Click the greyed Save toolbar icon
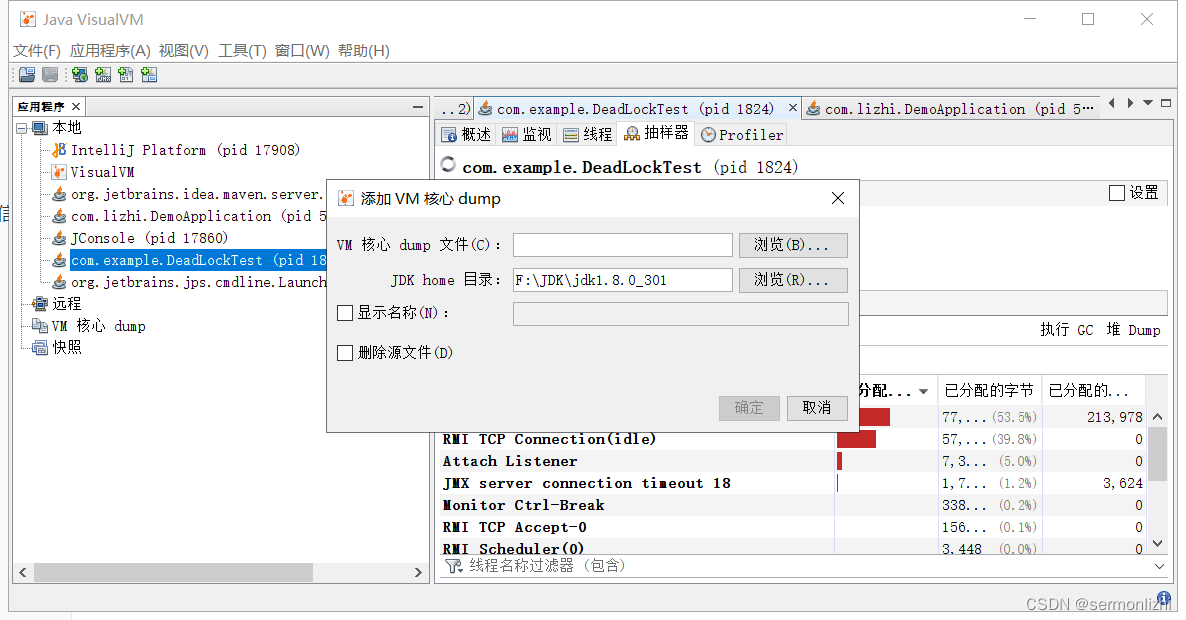Viewport: 1186px width, 620px height. point(50,75)
